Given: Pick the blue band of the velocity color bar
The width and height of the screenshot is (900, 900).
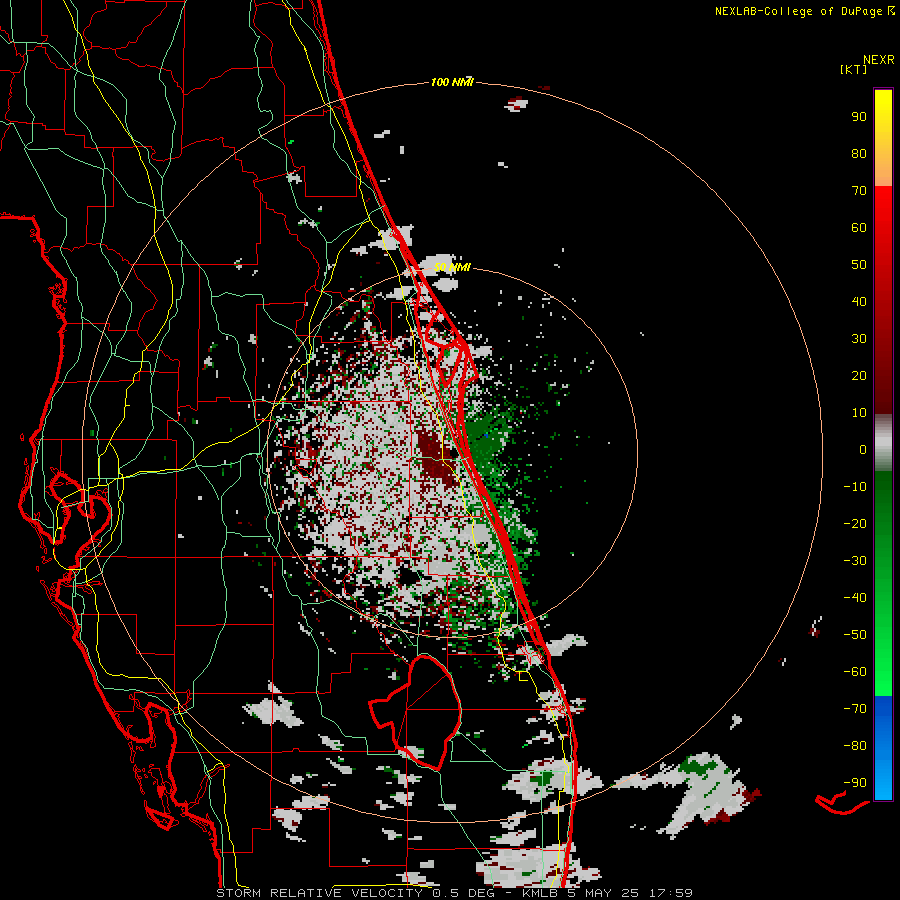Looking at the screenshot, I should pos(883,748).
